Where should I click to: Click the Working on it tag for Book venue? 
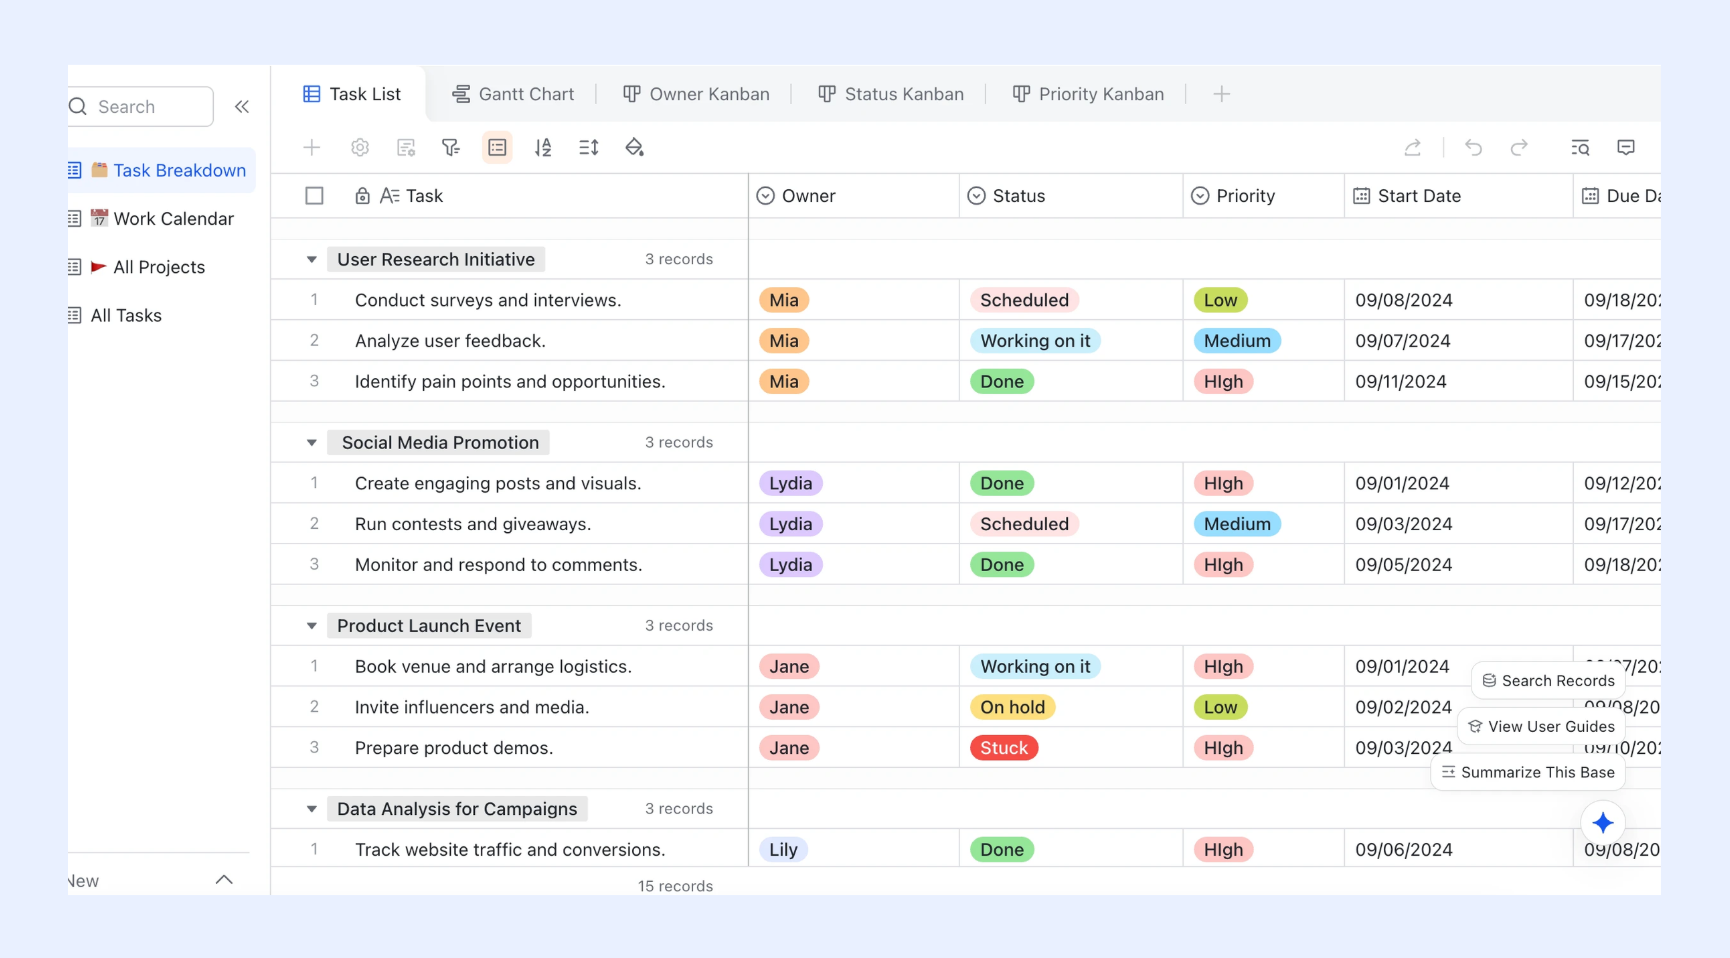1035,667
